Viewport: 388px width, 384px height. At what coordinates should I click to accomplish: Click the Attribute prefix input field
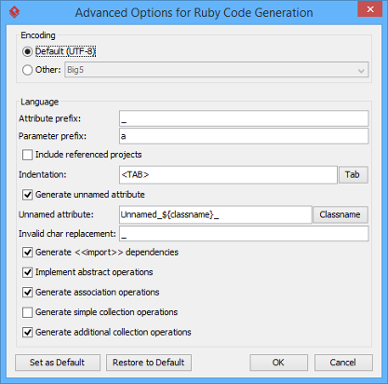point(244,119)
